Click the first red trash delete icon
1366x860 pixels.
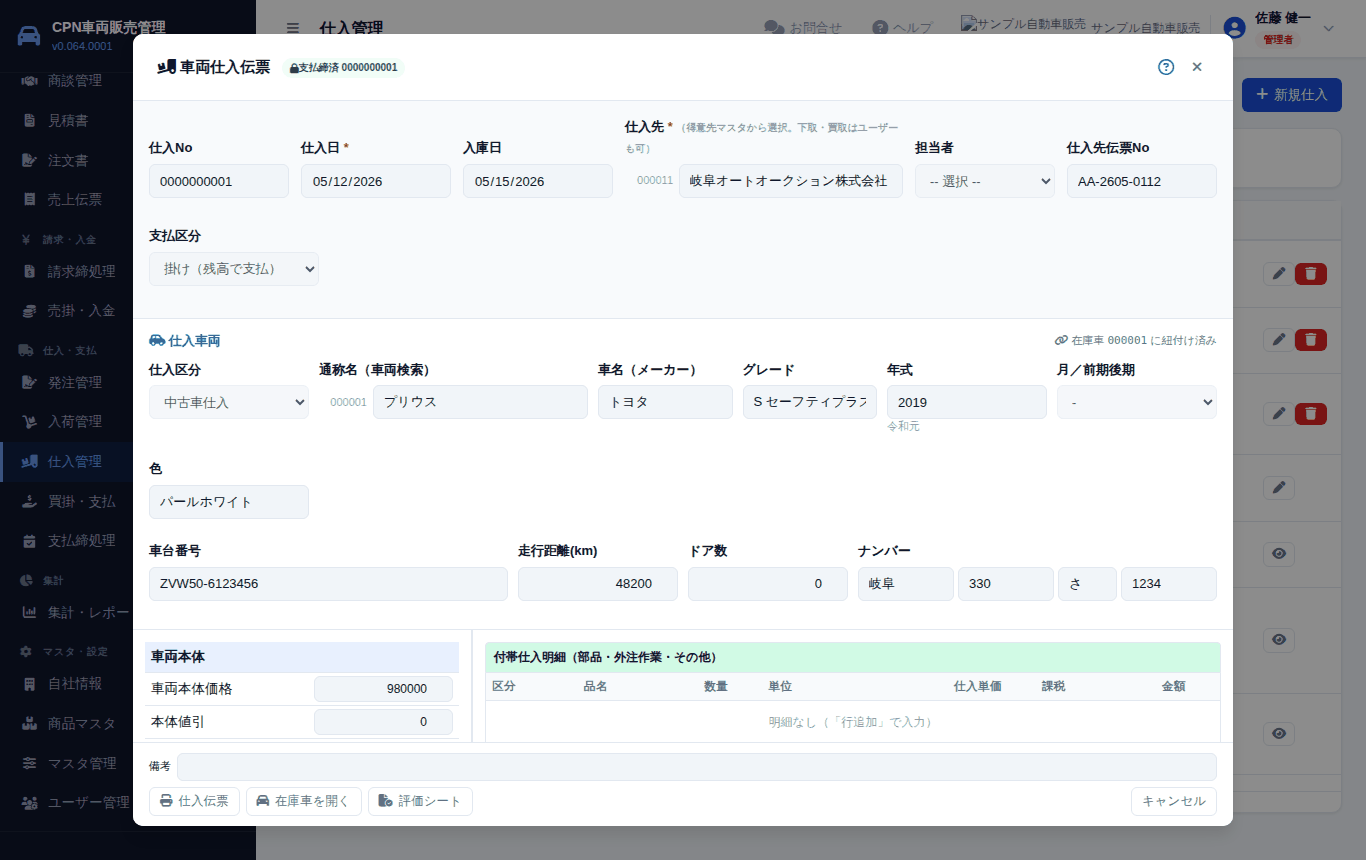[x=1311, y=274]
